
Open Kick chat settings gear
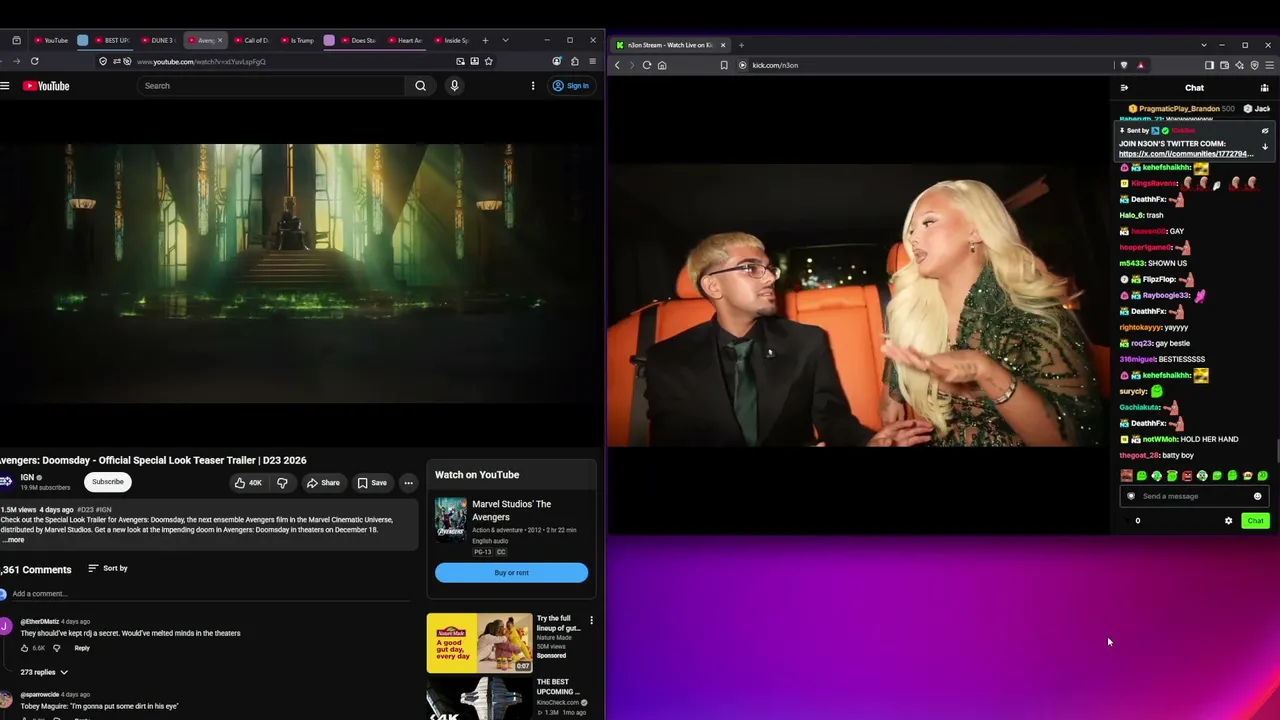[x=1228, y=521]
